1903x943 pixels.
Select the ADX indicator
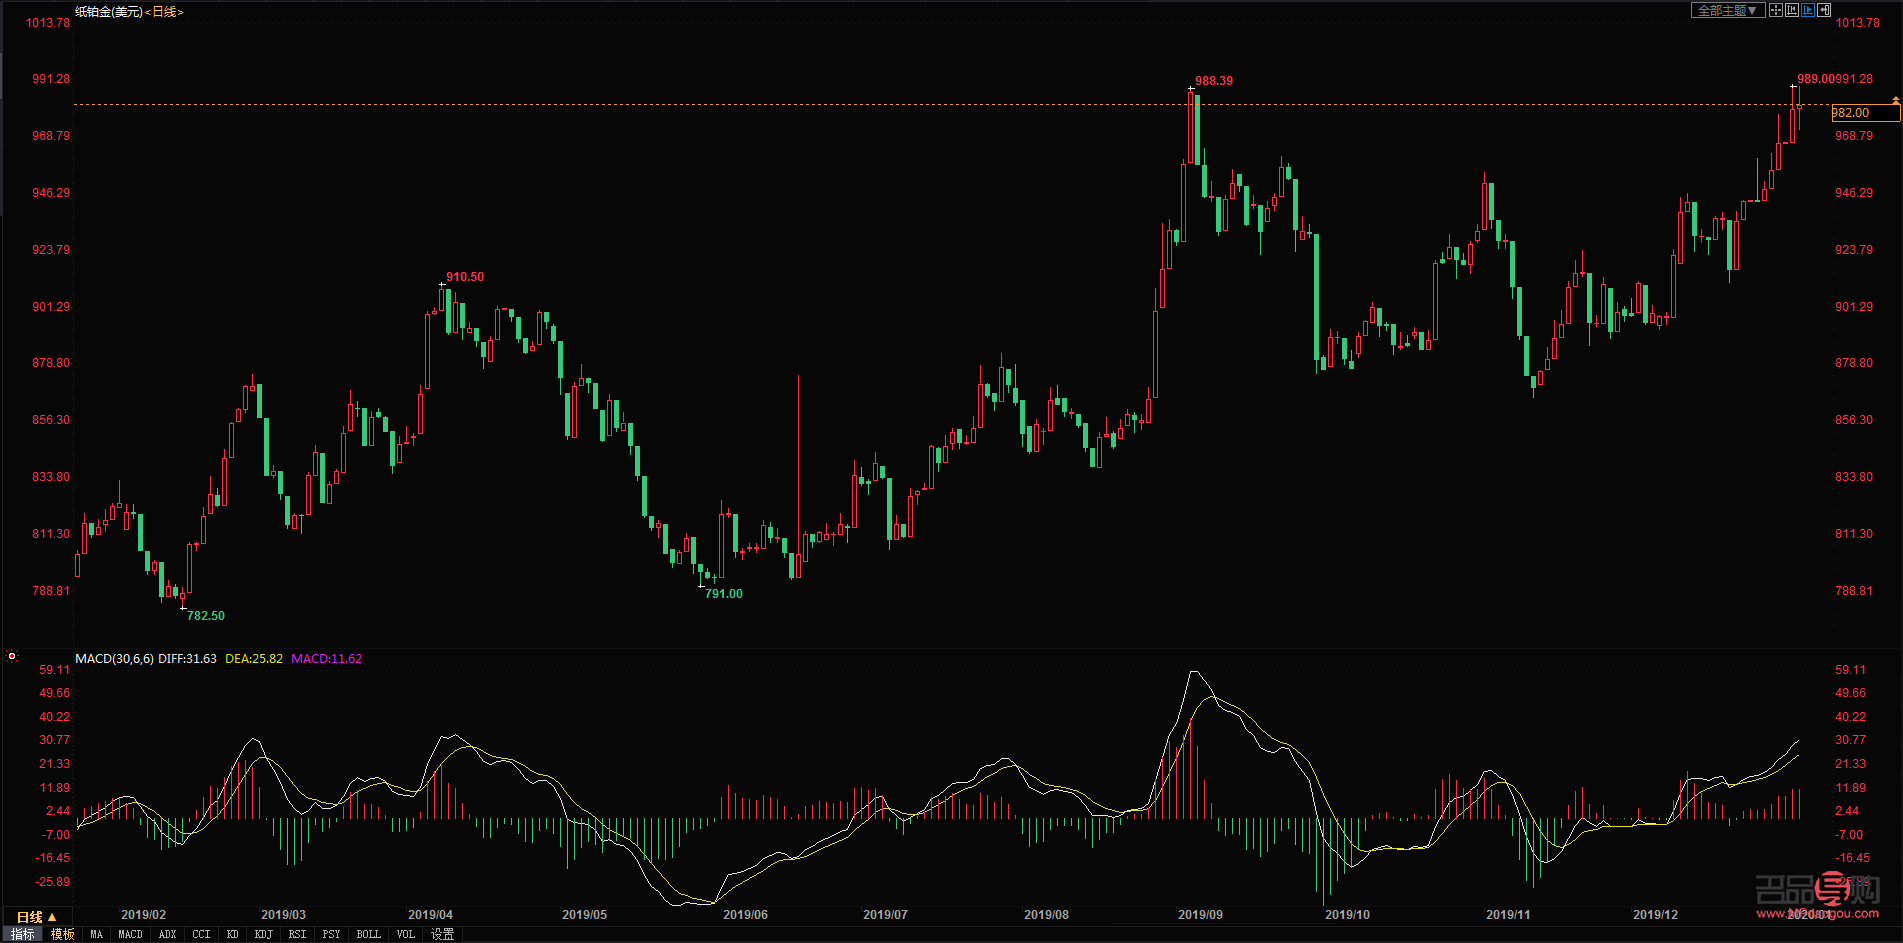(167, 933)
